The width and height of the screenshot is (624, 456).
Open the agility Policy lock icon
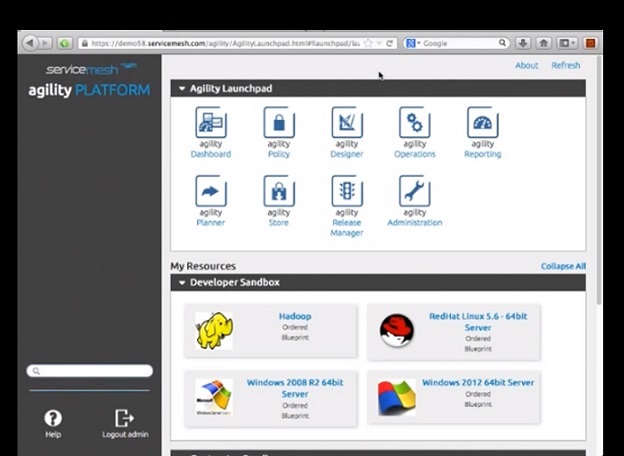click(x=279, y=123)
